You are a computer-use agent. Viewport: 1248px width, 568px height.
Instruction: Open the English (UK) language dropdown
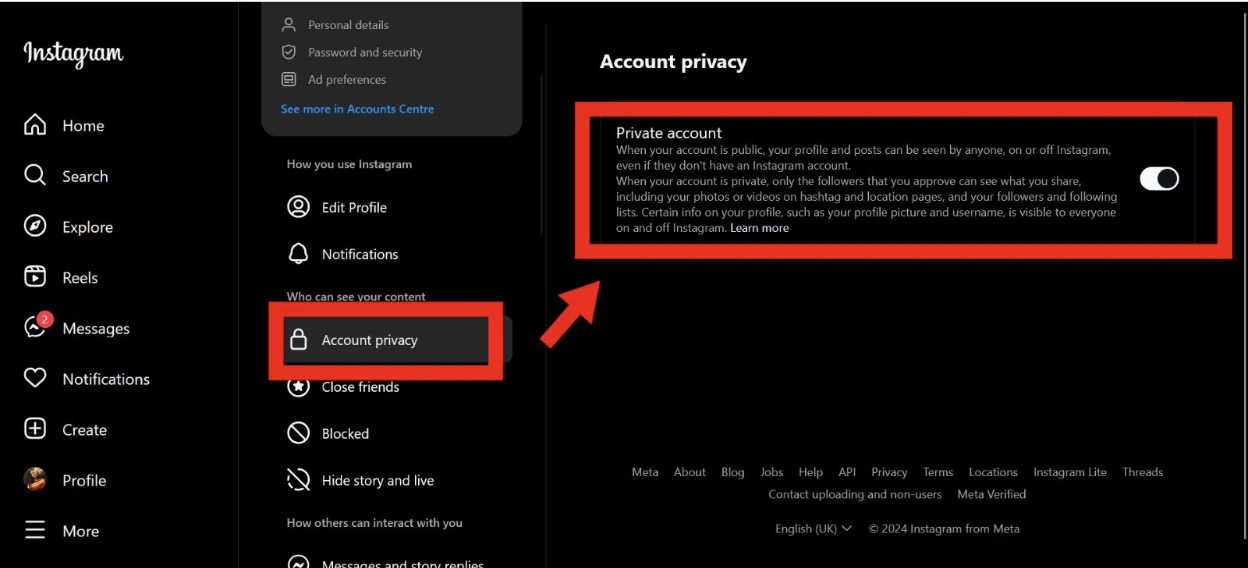tap(813, 528)
